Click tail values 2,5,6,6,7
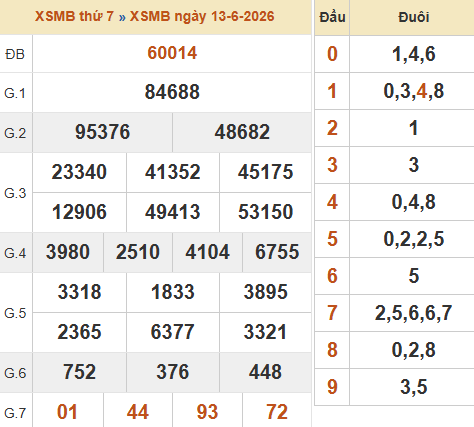Screen dimensions: 474x427 coord(413,313)
